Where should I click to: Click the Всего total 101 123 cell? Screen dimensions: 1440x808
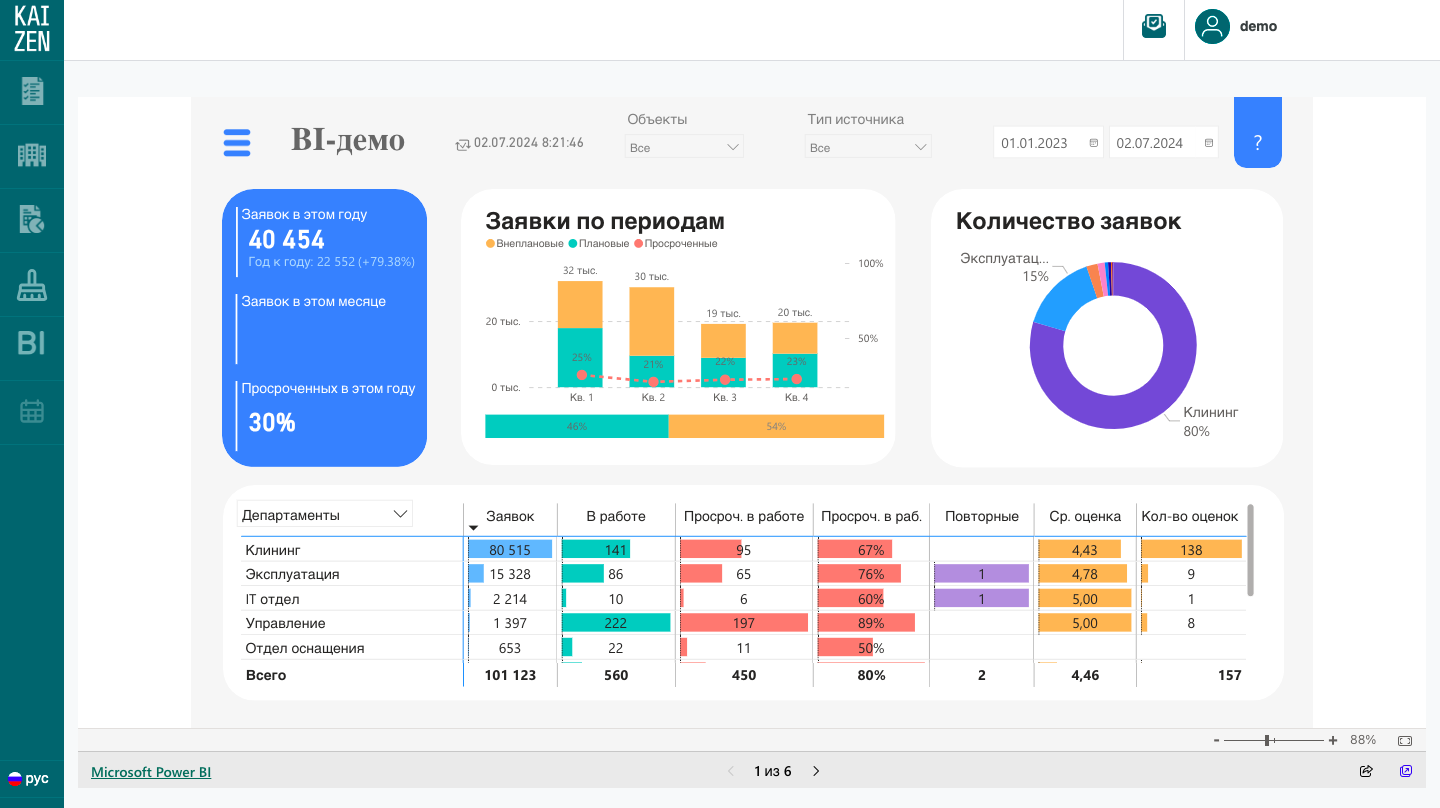(x=510, y=675)
